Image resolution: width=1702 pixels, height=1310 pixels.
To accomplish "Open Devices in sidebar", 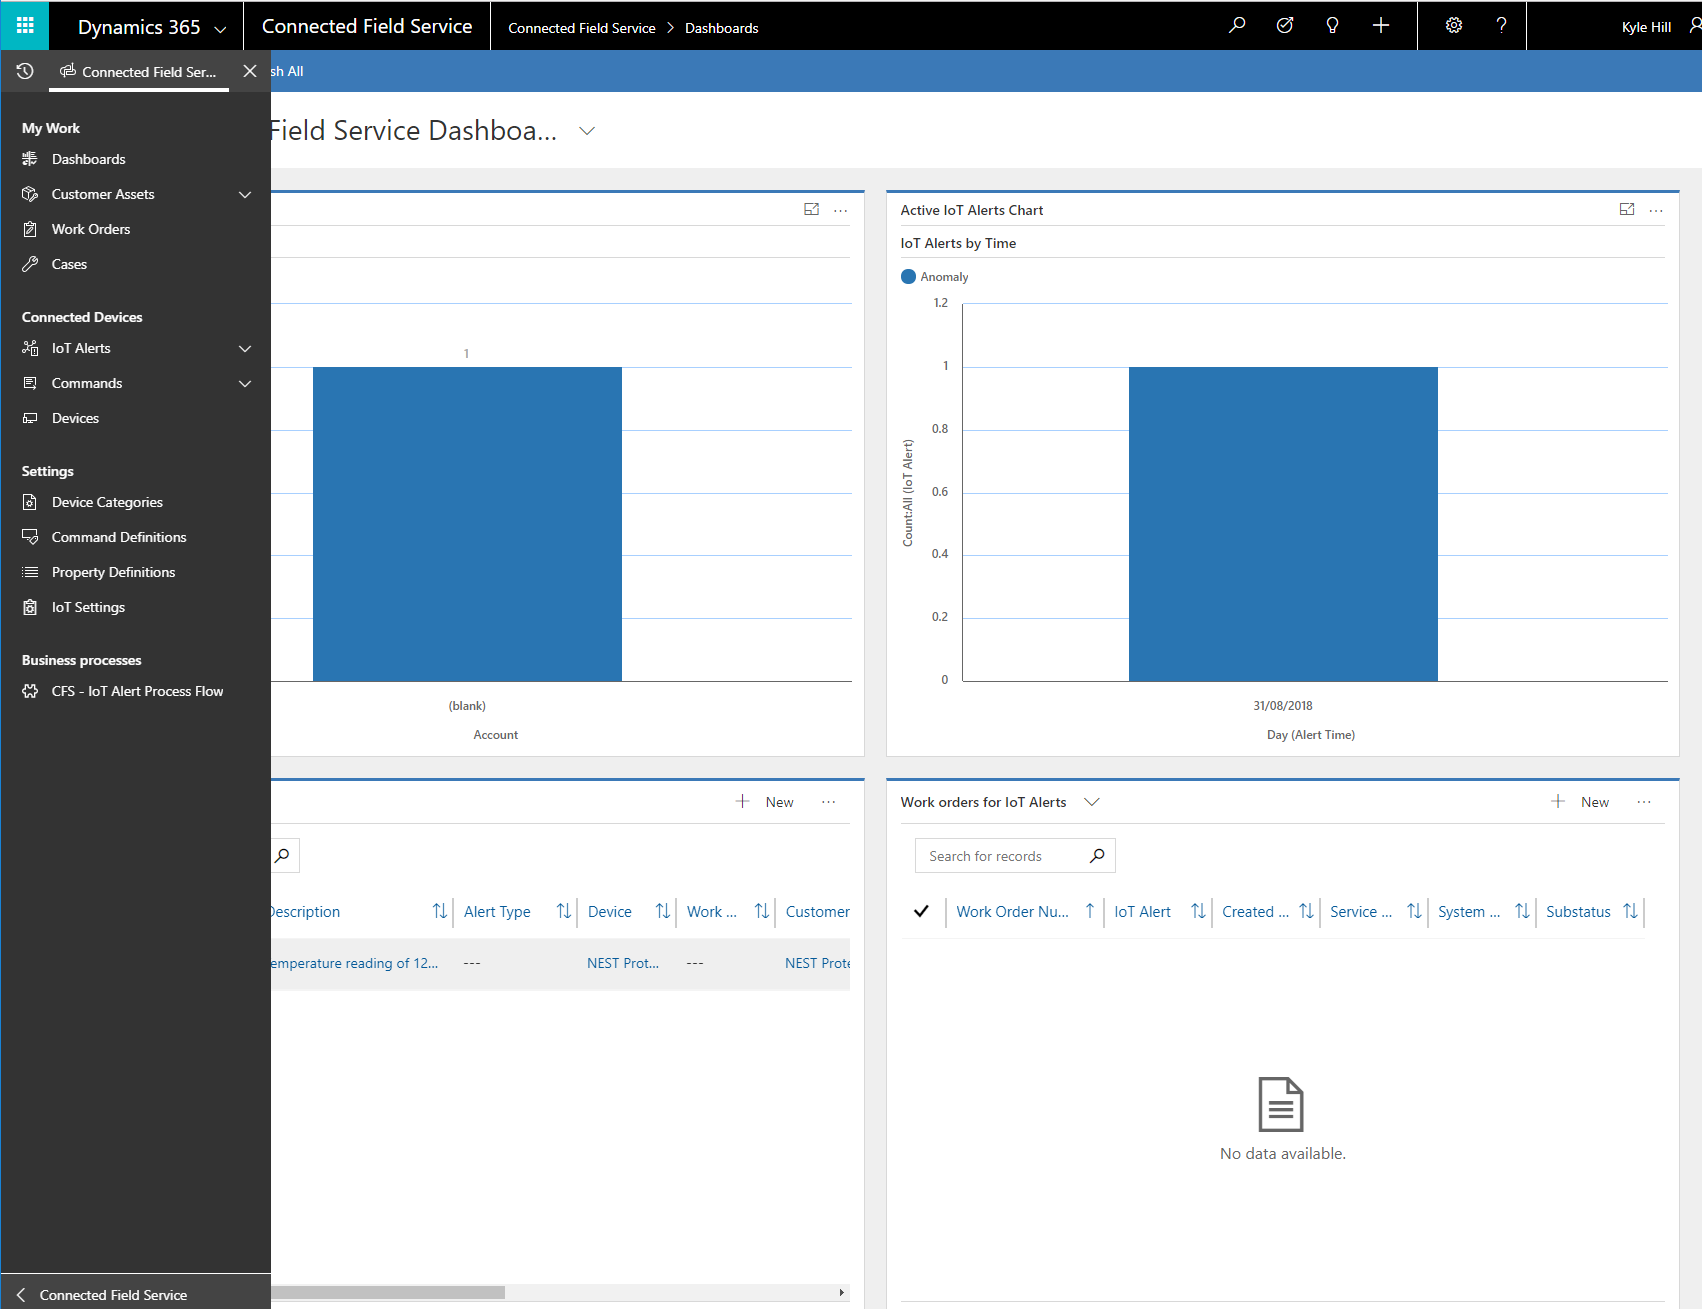I will (x=75, y=418).
